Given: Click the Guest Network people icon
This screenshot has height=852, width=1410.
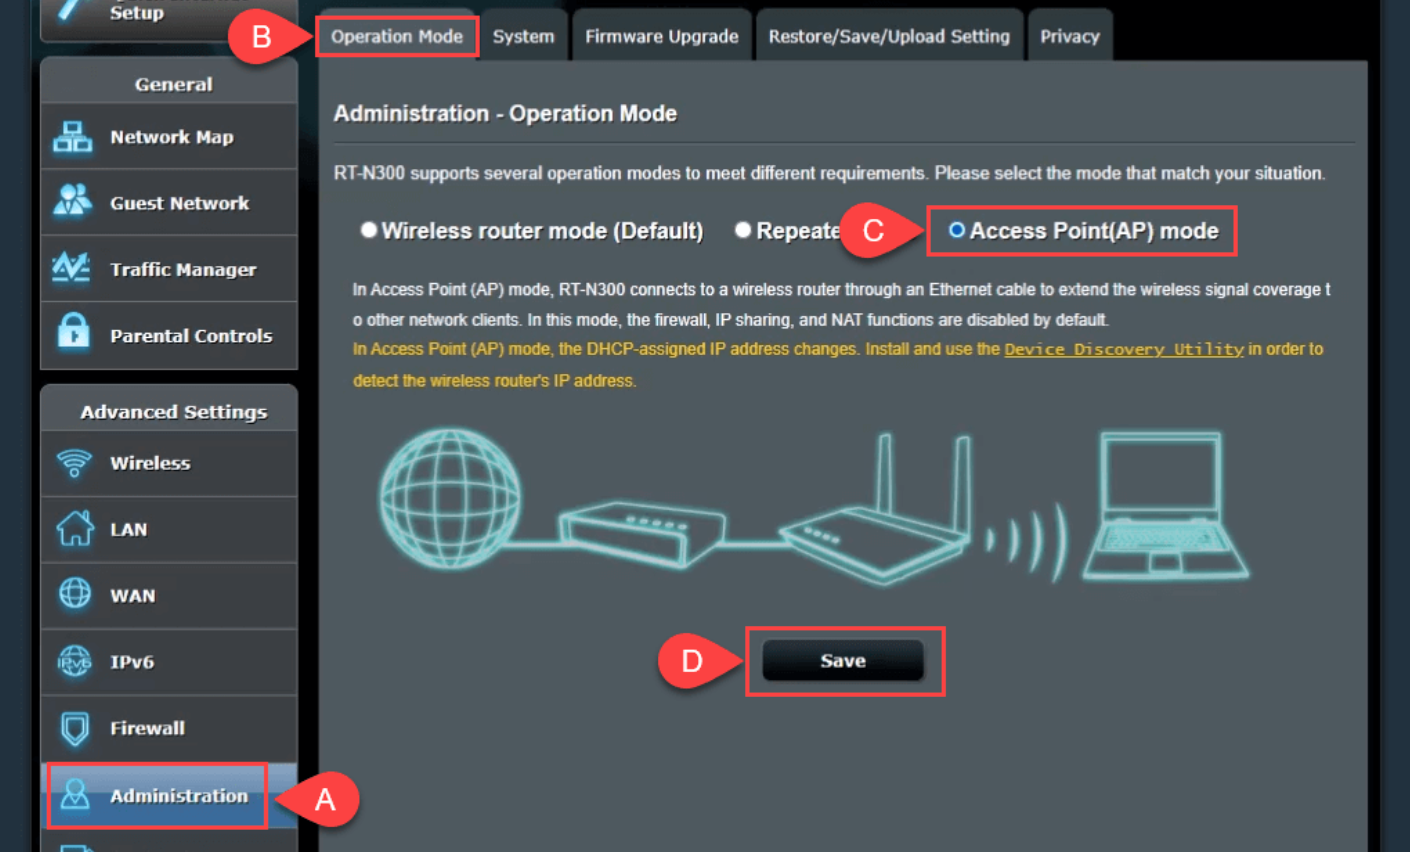Looking at the screenshot, I should coord(73,202).
